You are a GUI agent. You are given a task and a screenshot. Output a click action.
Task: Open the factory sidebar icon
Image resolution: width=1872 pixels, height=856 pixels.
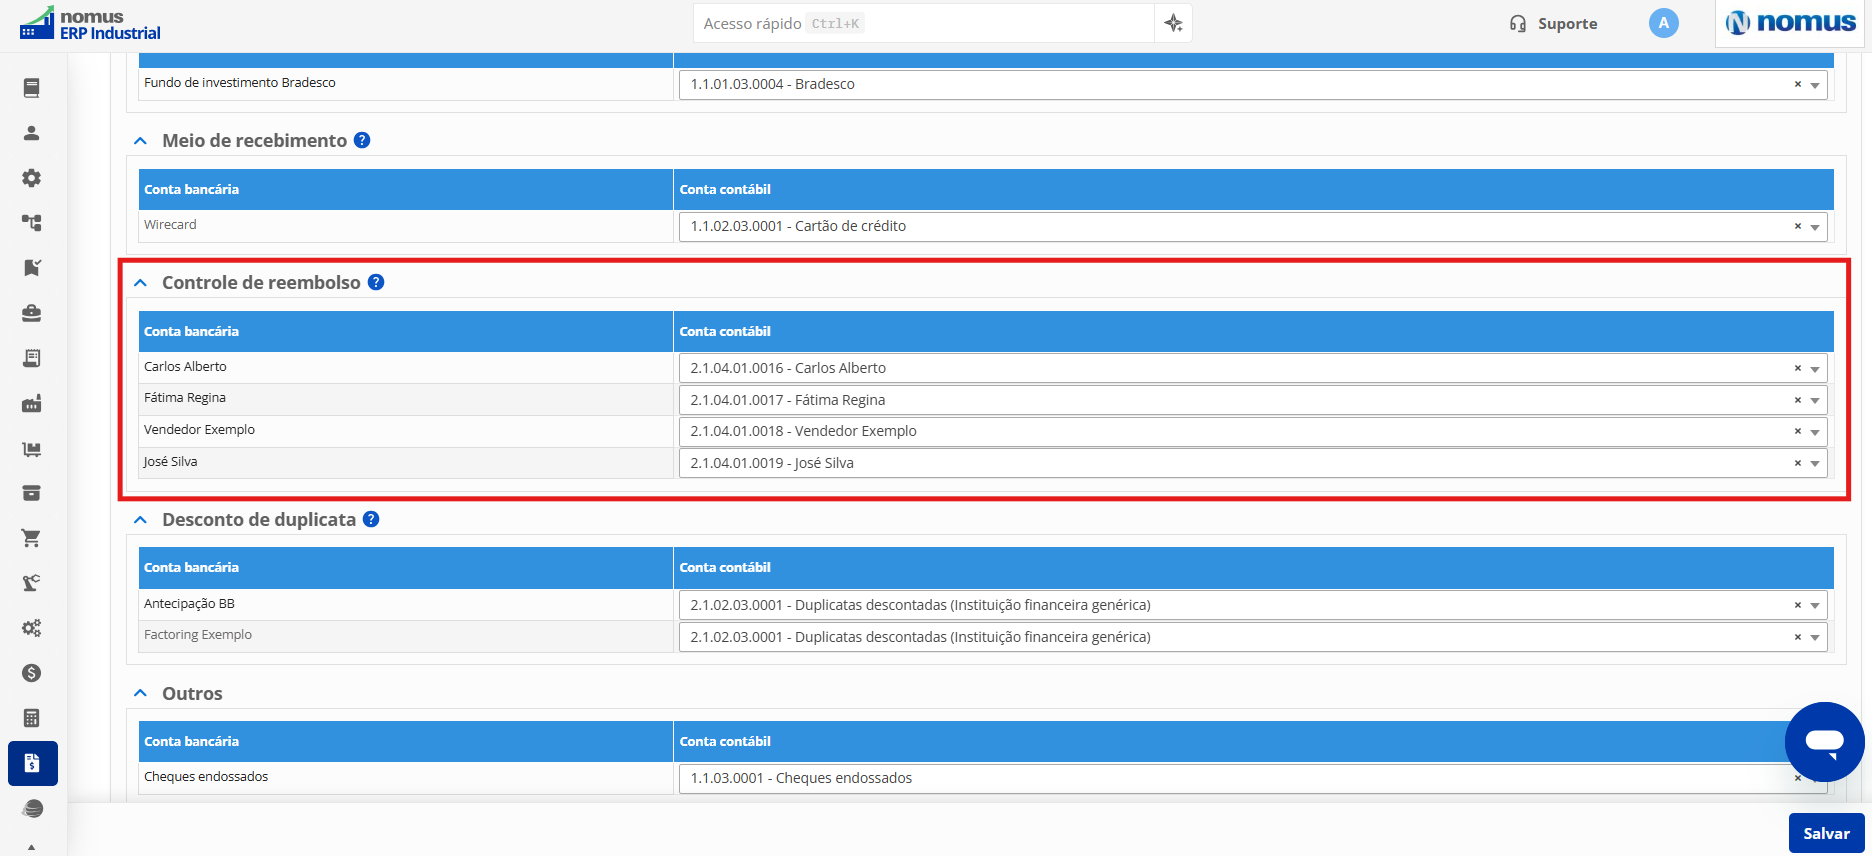click(32, 403)
